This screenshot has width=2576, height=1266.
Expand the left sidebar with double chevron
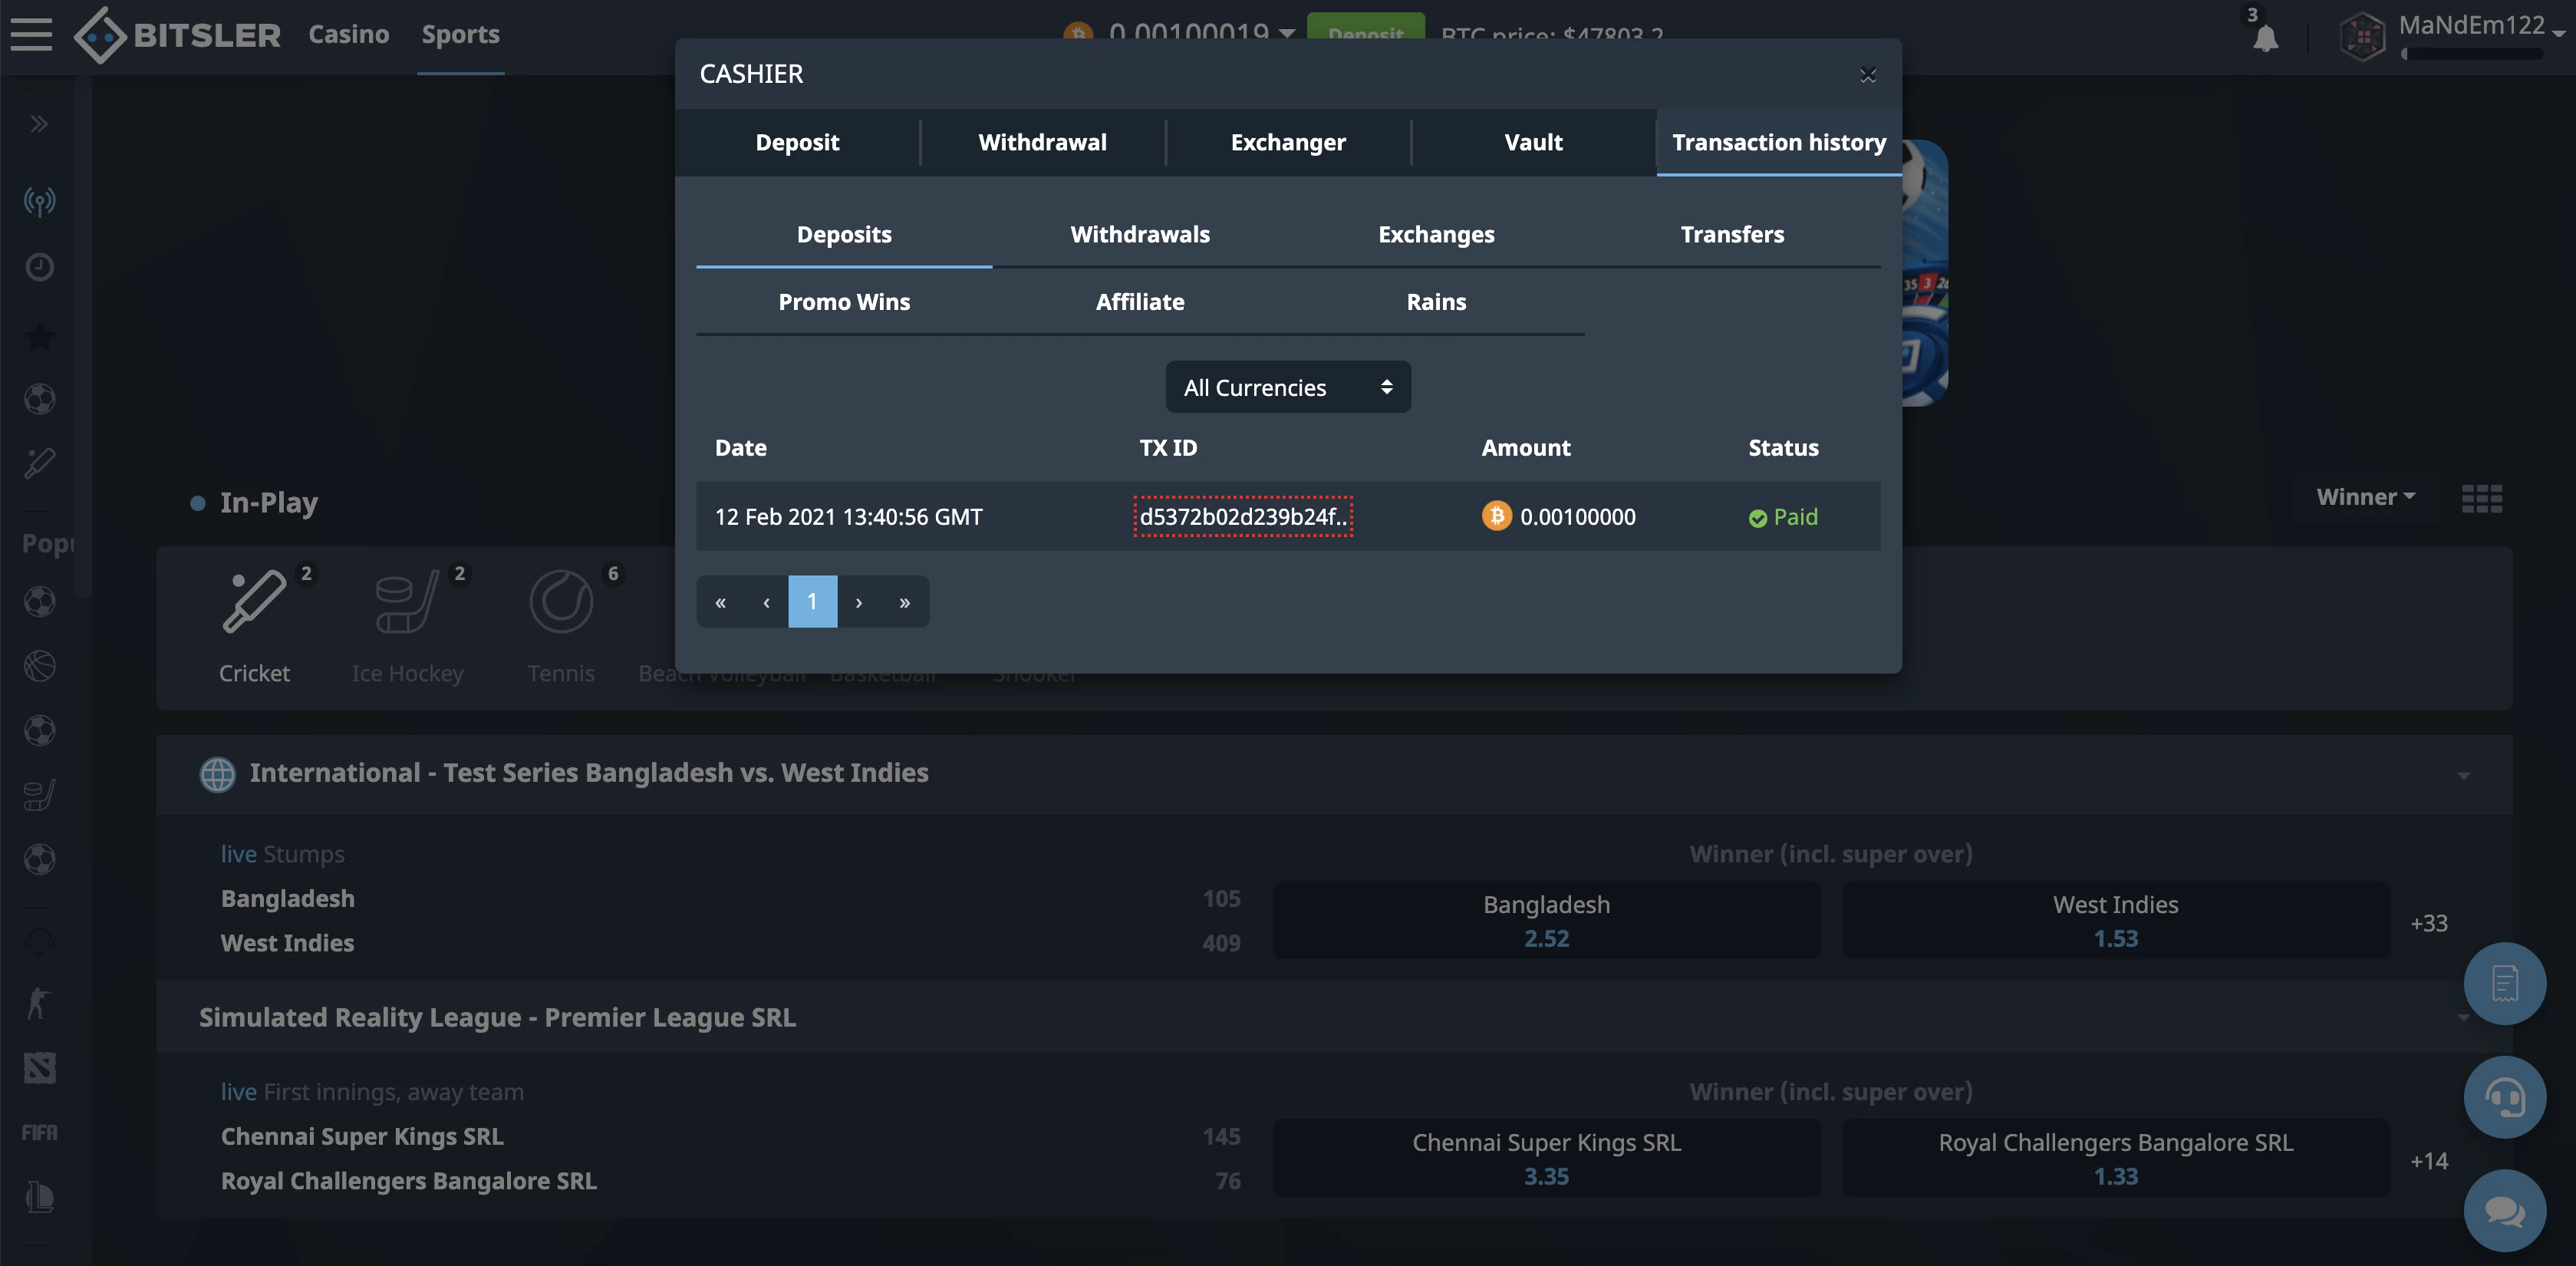[x=39, y=124]
